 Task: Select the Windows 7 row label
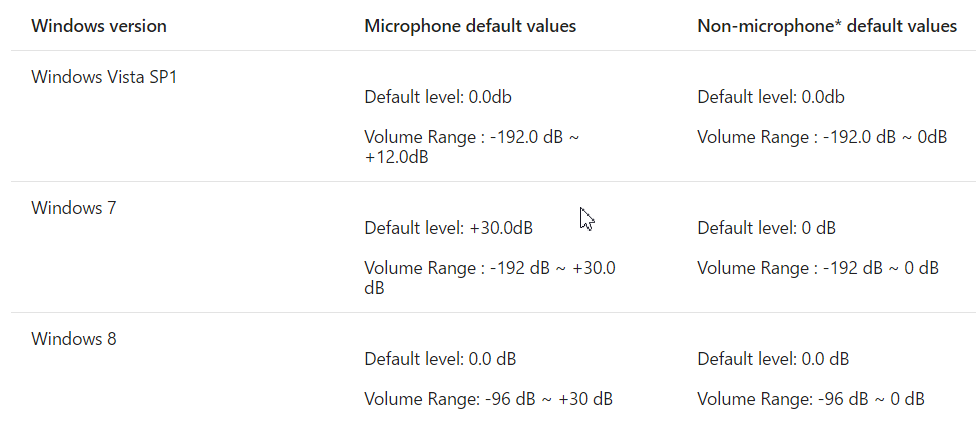pos(73,208)
